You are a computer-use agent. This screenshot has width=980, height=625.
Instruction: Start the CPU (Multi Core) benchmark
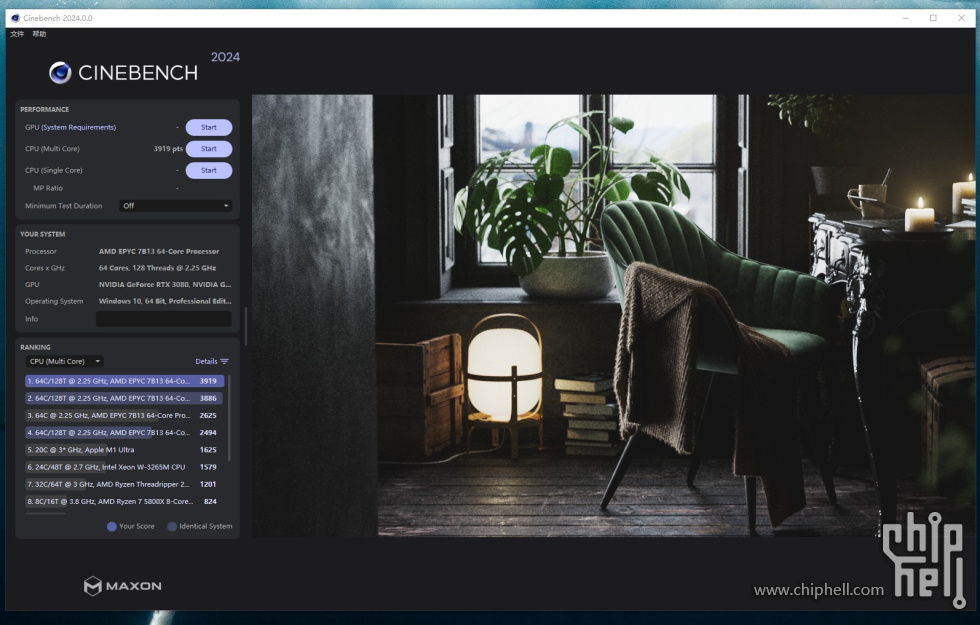pos(208,148)
